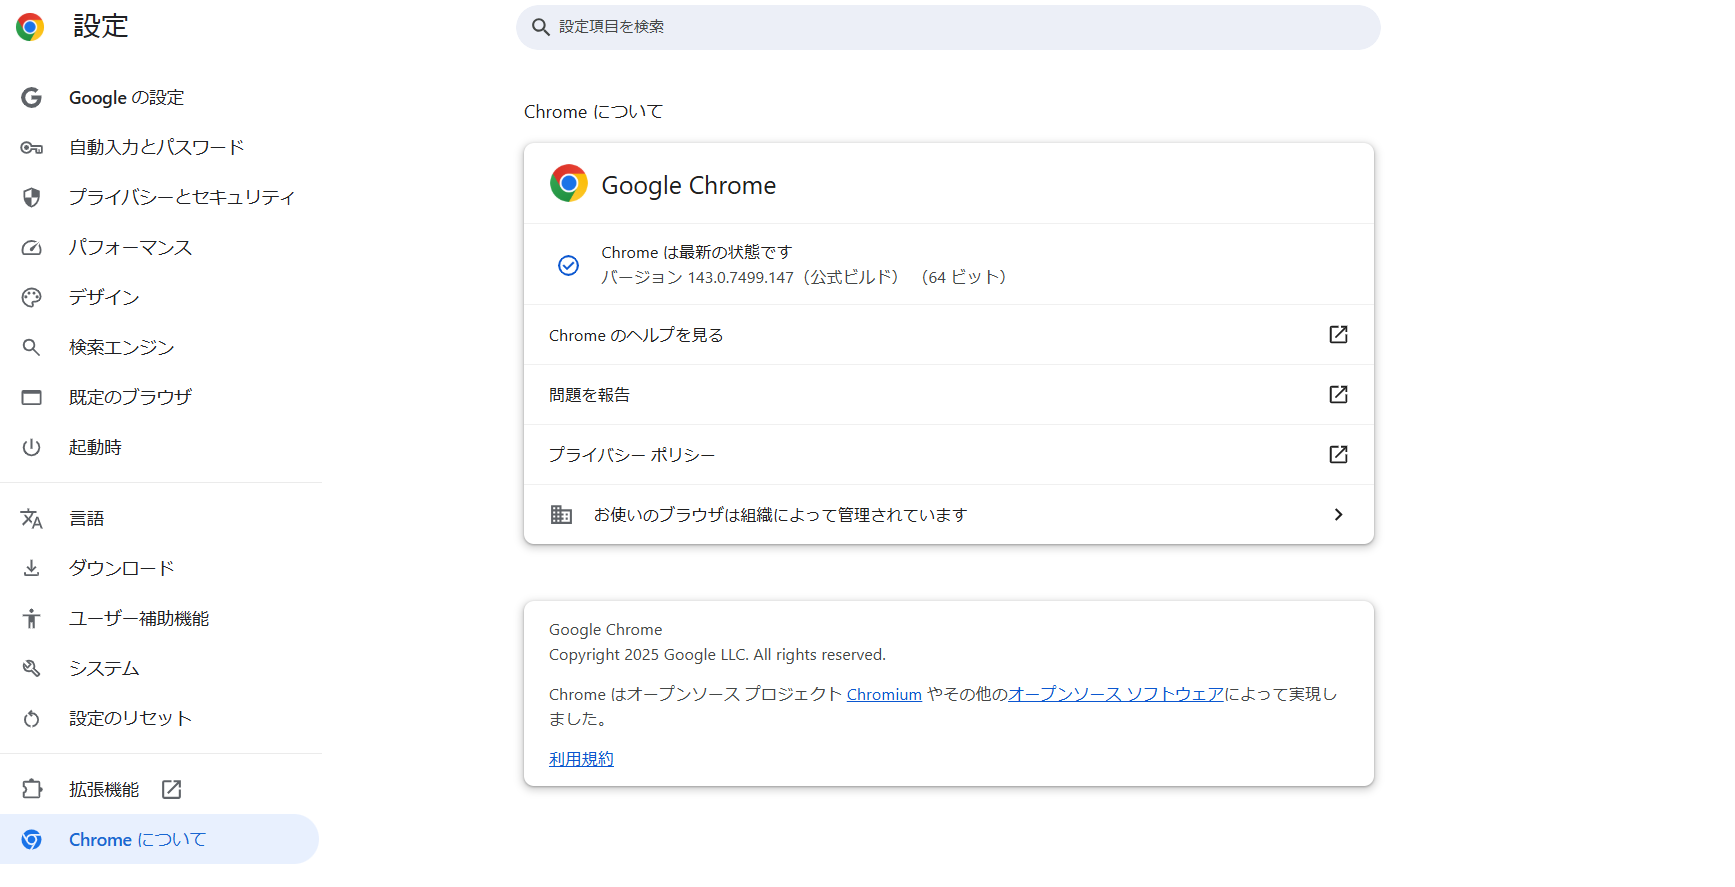1735x887 pixels.
Task: Open external link icon beside 問題を報告
Action: [1338, 395]
